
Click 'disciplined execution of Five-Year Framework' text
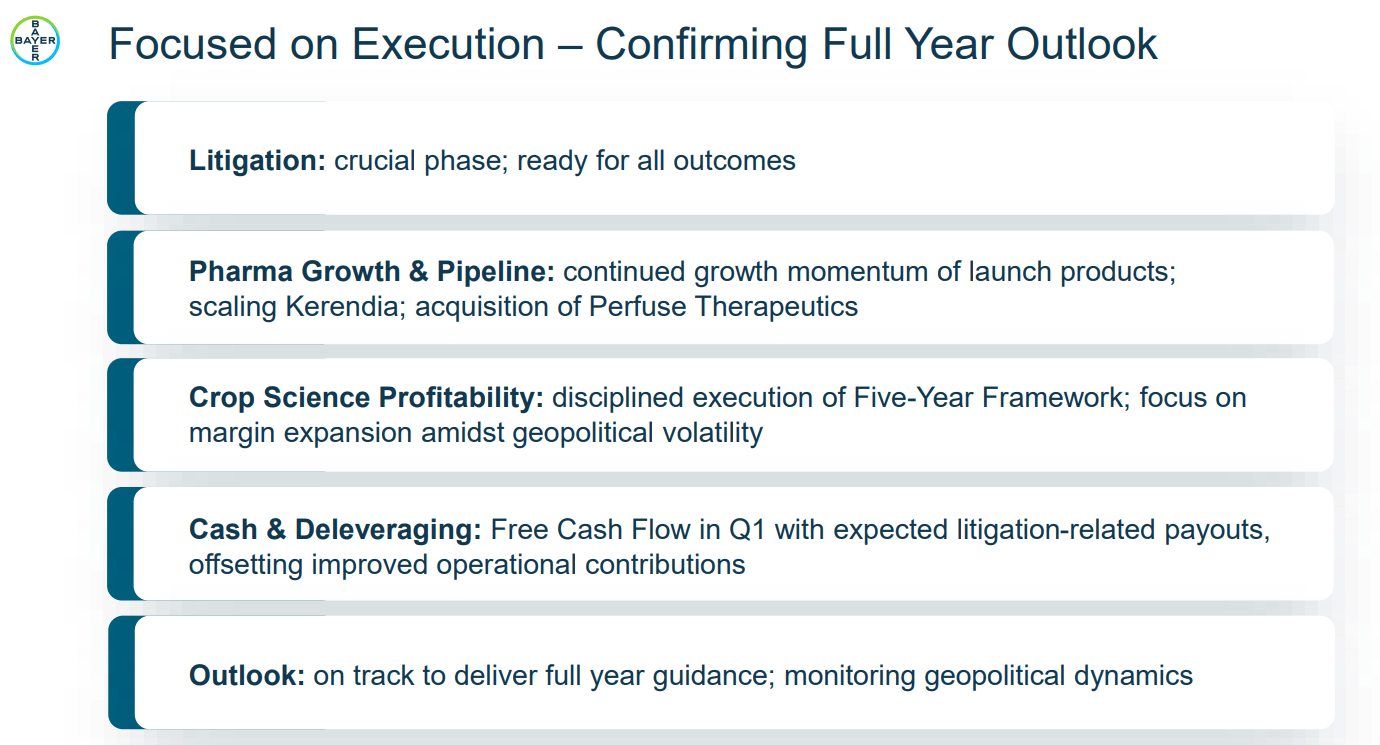coord(837,397)
